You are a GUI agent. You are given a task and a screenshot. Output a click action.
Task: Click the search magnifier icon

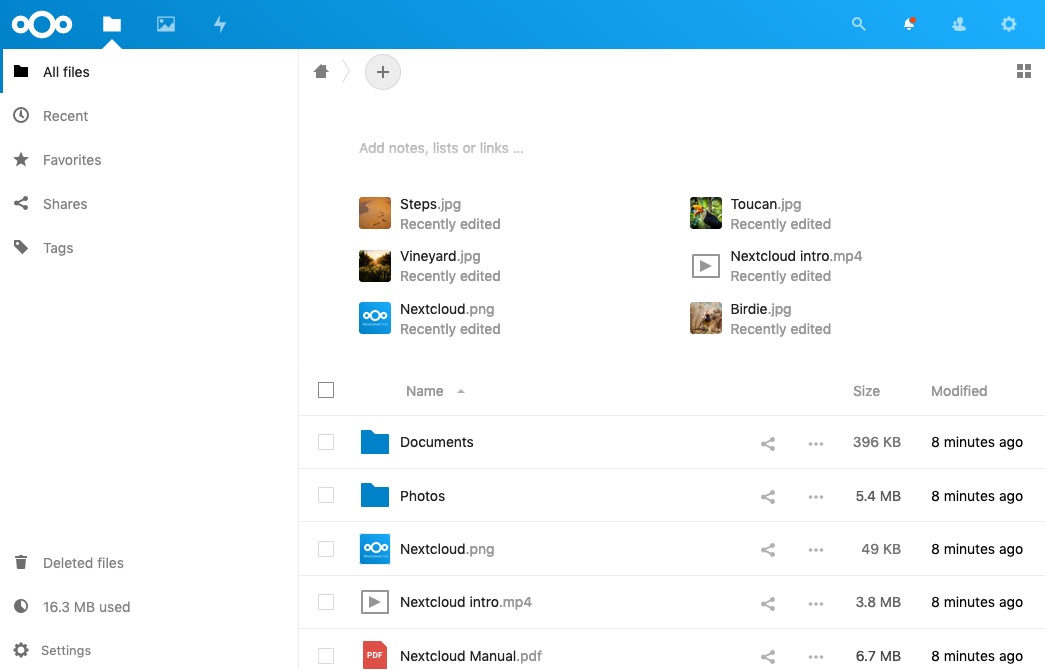tap(858, 24)
